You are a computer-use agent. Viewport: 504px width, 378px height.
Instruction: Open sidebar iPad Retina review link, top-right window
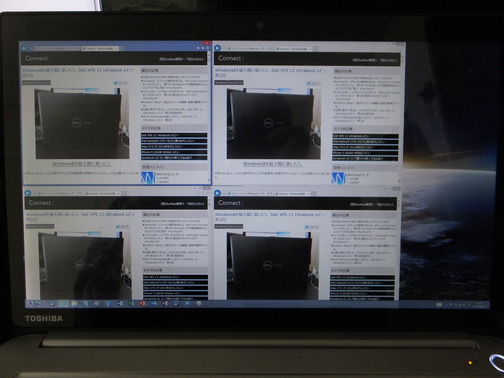point(365,142)
